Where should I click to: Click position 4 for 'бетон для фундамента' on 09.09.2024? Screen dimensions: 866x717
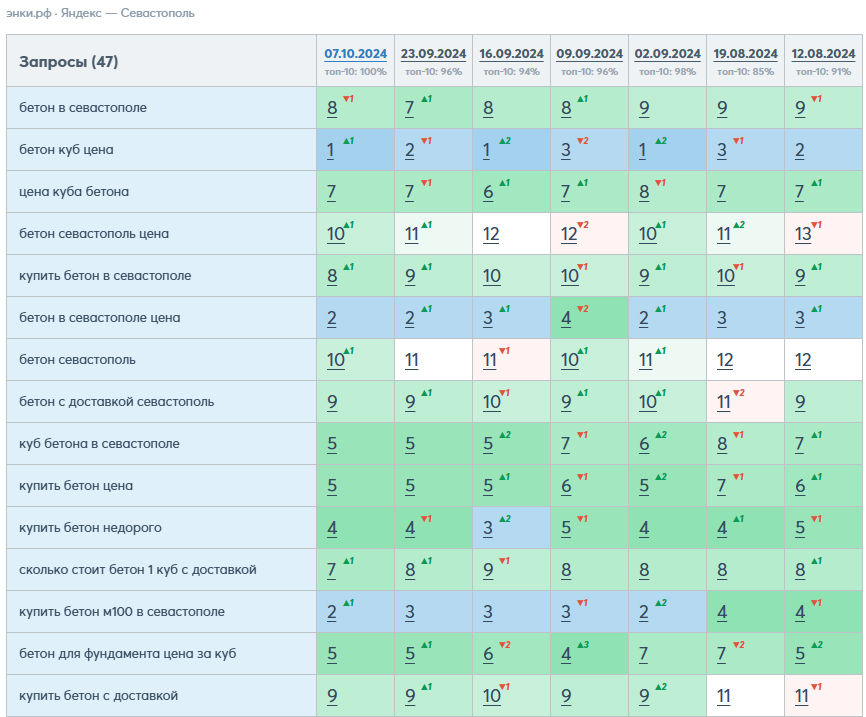(x=566, y=654)
